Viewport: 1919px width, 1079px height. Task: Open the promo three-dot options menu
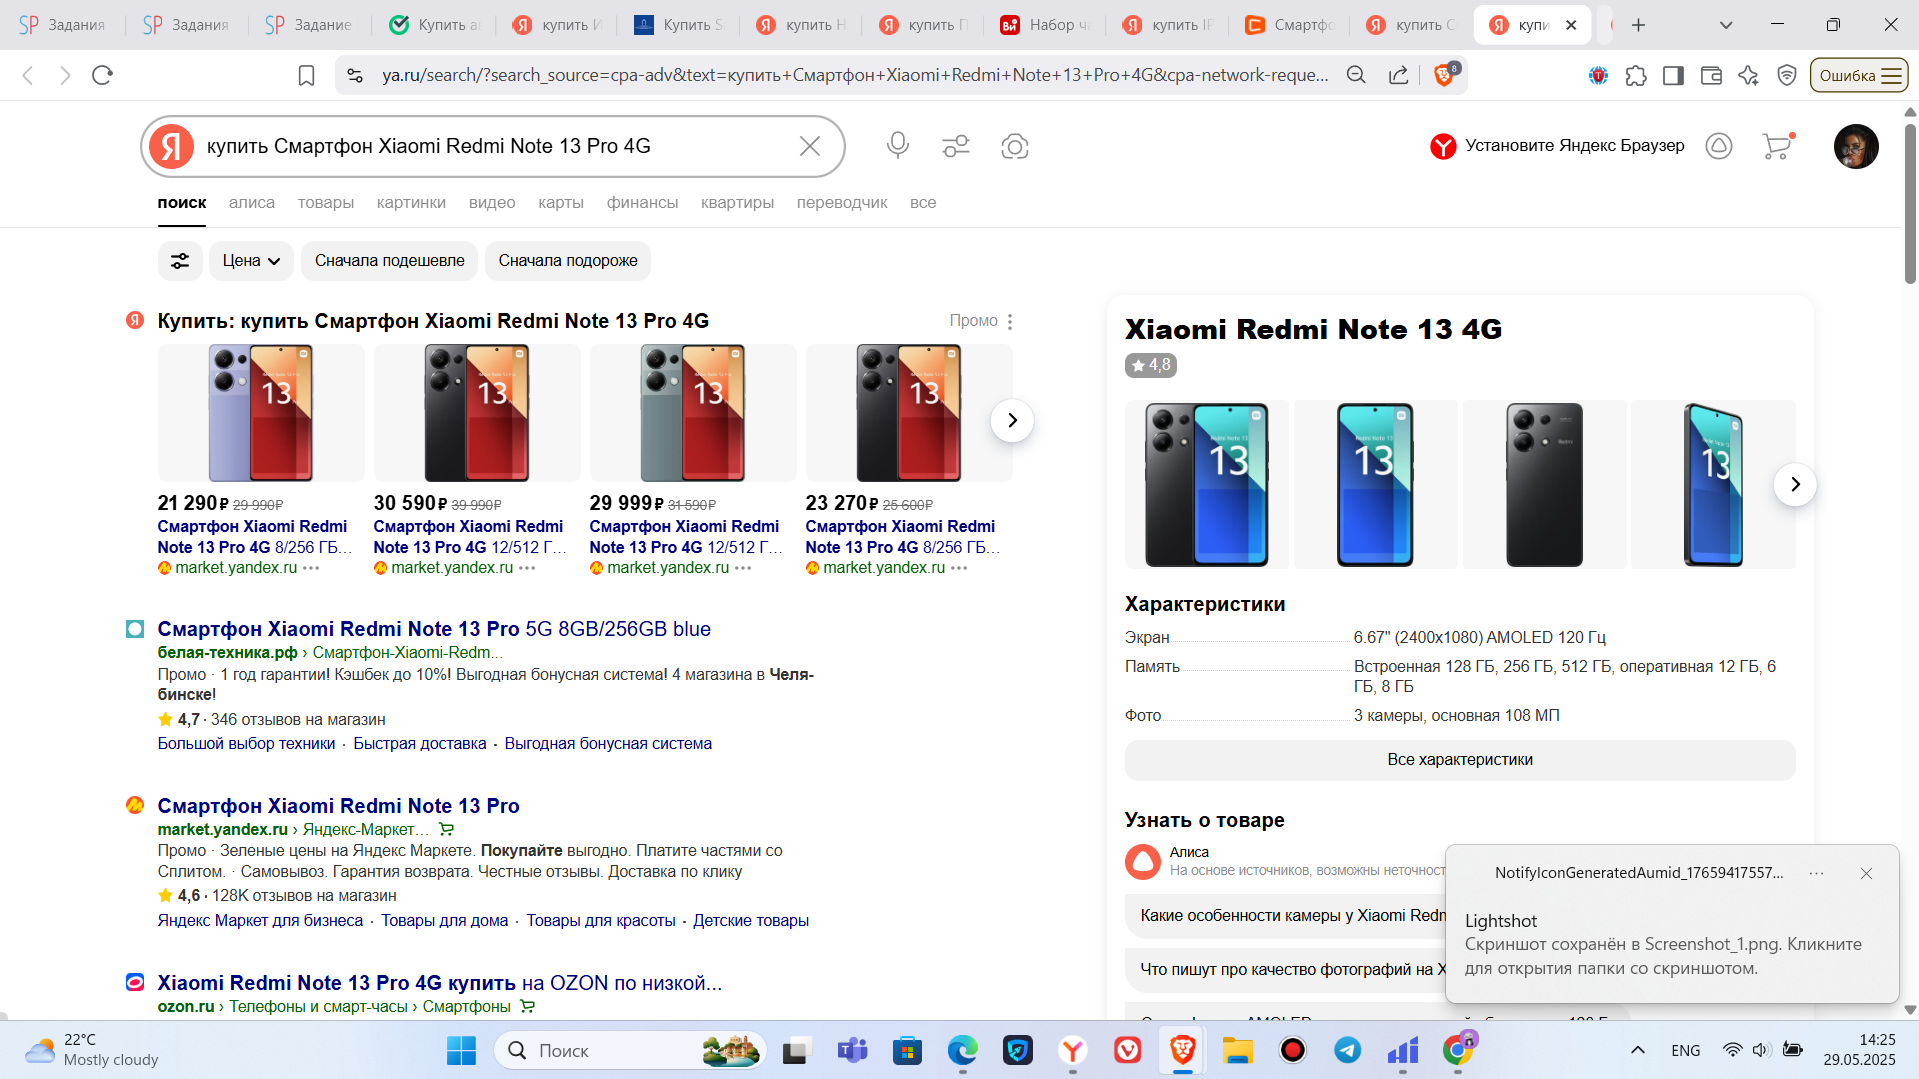coord(1010,322)
